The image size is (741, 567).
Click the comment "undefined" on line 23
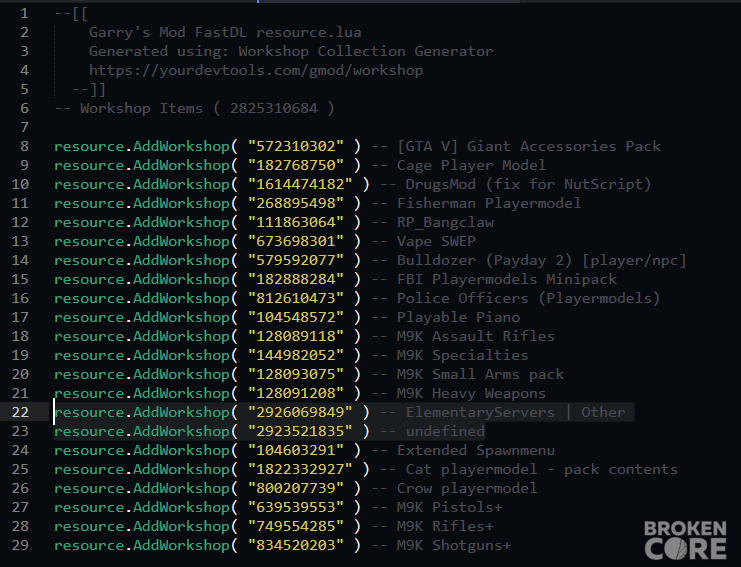pyautogui.click(x=445, y=431)
